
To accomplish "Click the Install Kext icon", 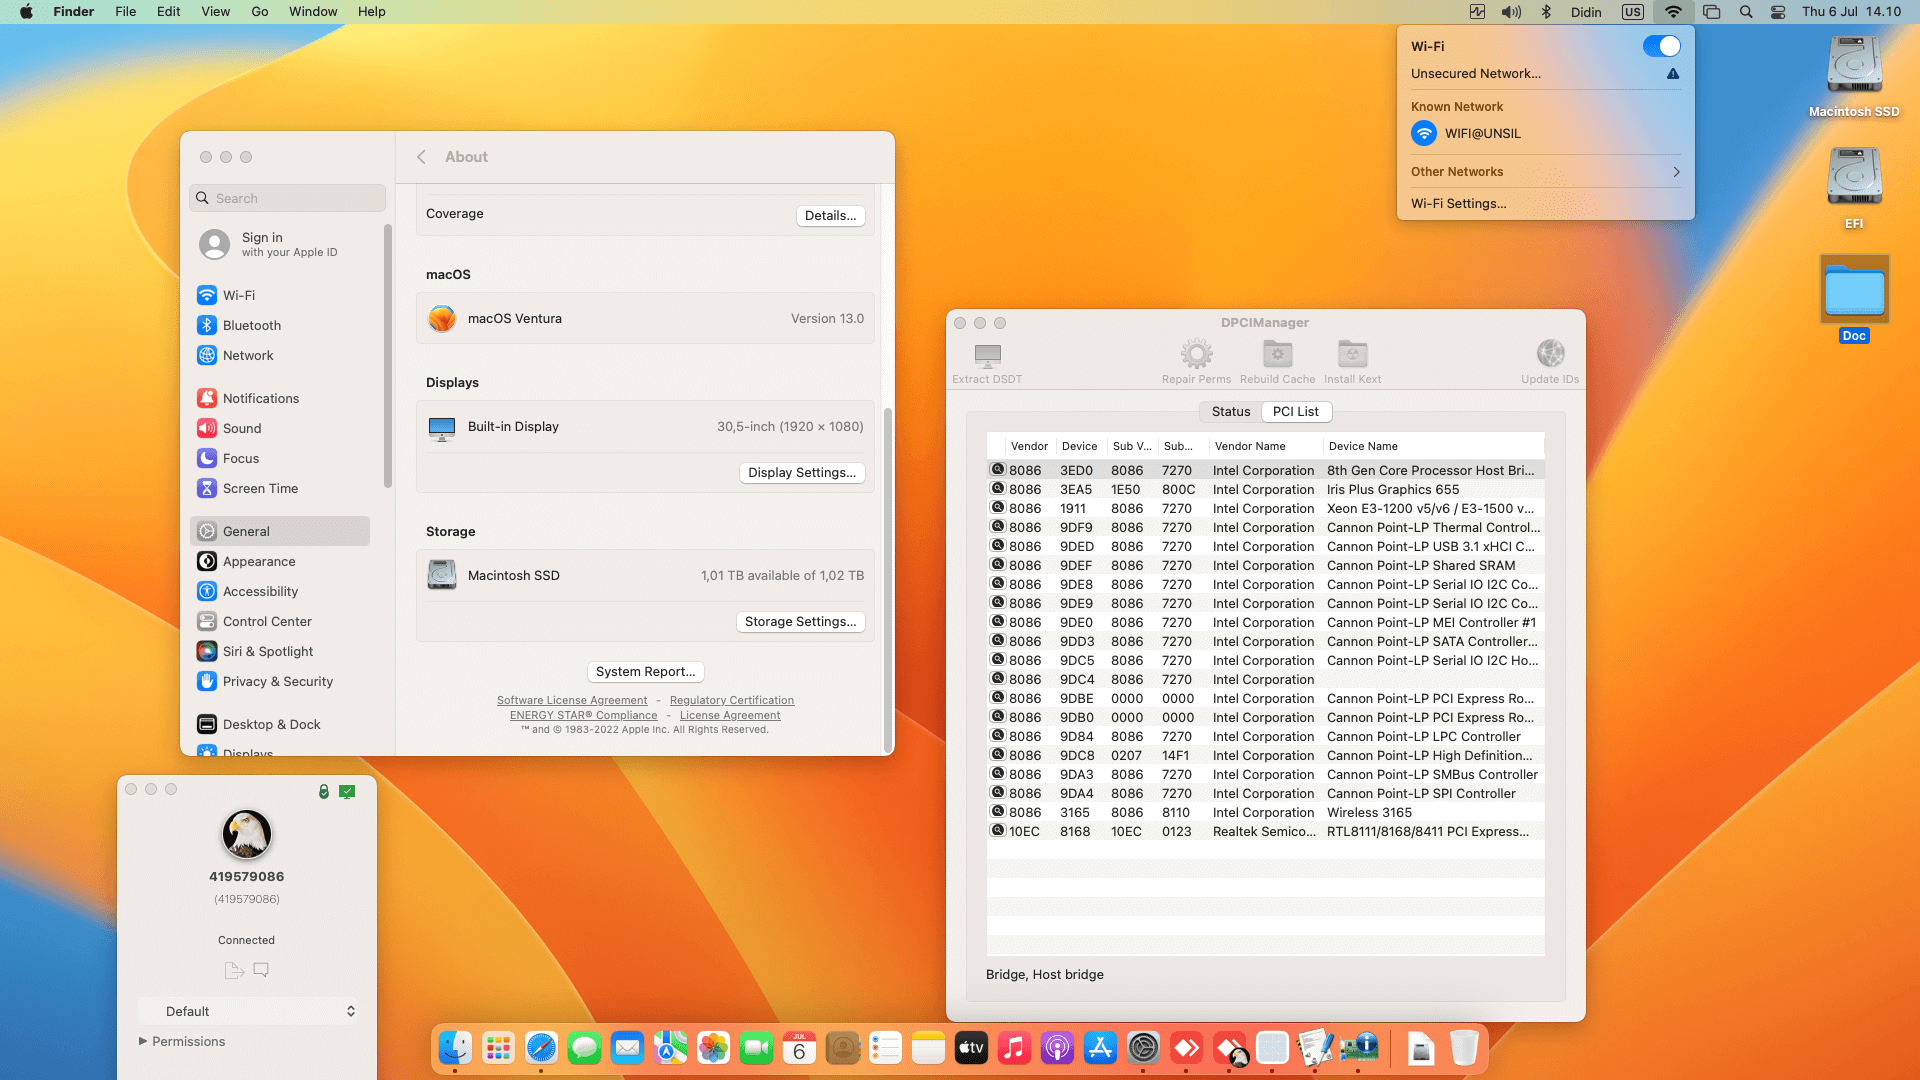I will pyautogui.click(x=1352, y=355).
